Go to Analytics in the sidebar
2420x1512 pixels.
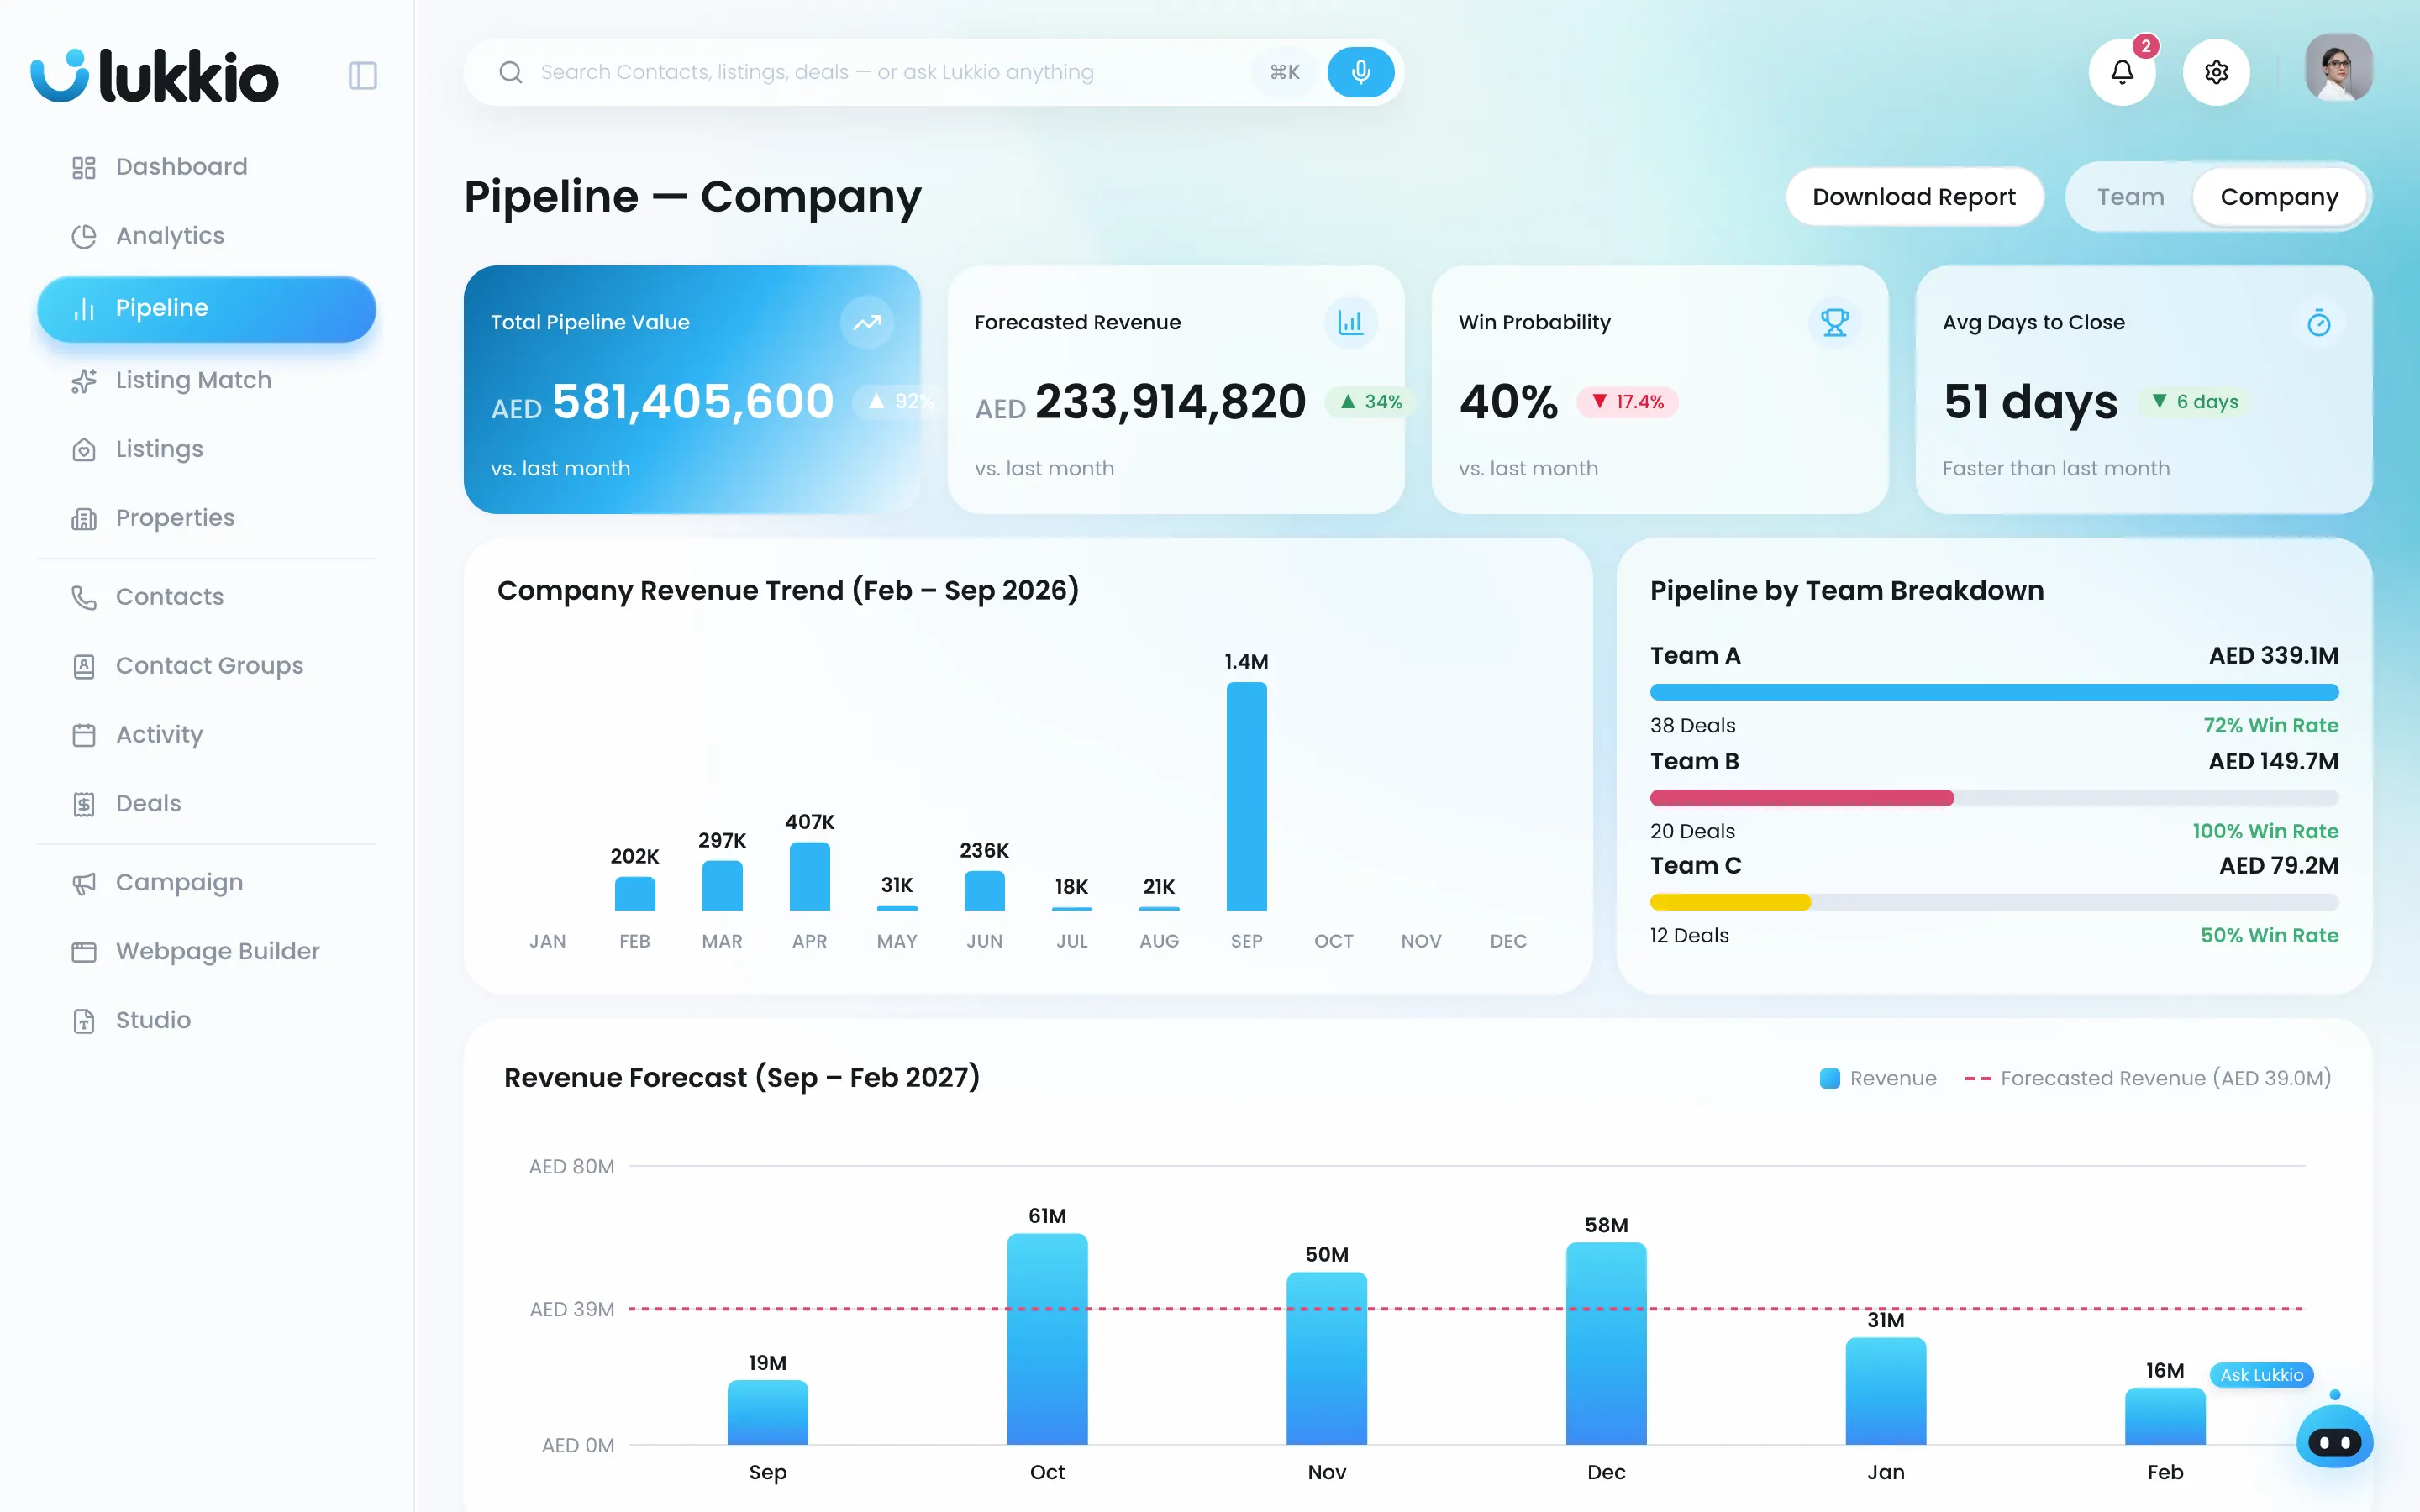206,236
